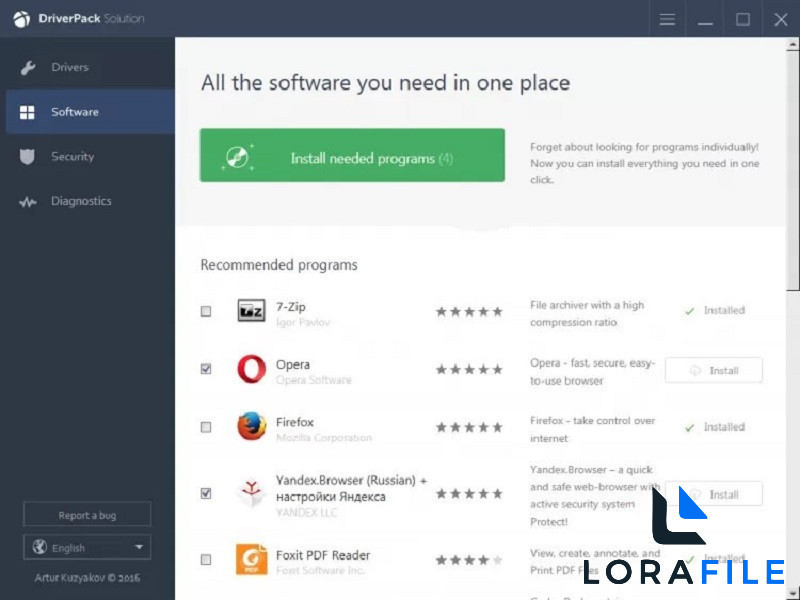Click the Opera Software publisher text
The height and width of the screenshot is (600, 800).
pyautogui.click(x=314, y=380)
